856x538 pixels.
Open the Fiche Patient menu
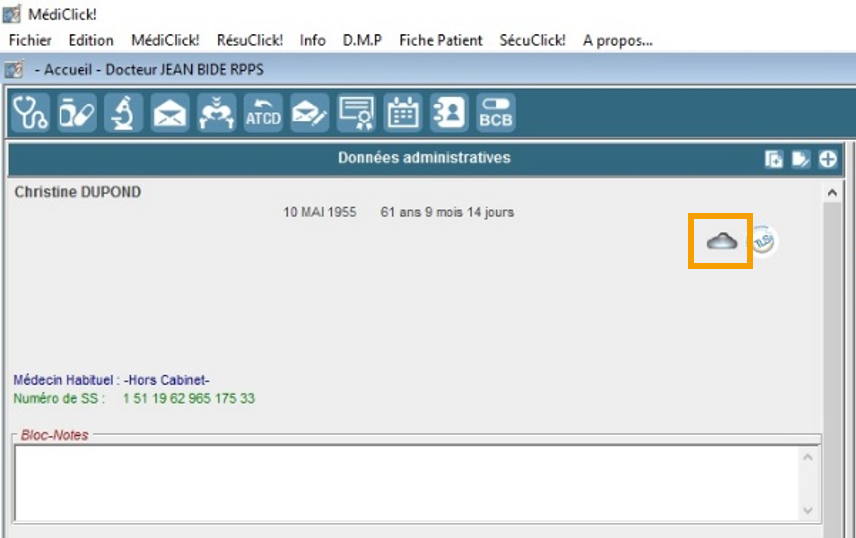point(440,40)
